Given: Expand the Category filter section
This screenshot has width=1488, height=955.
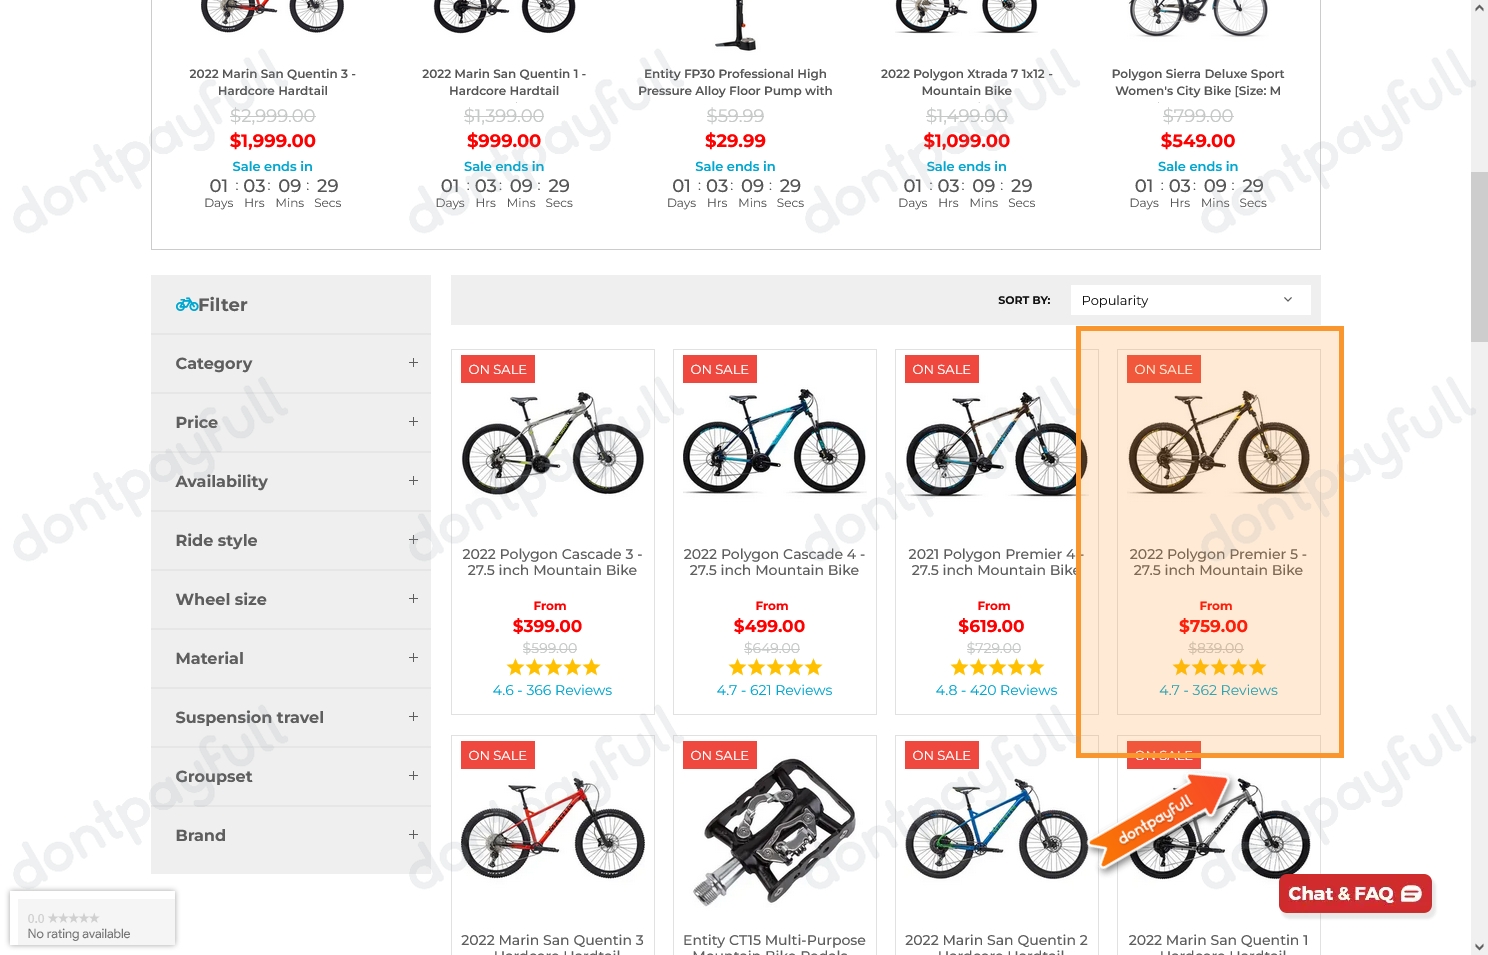Looking at the screenshot, I should click(x=413, y=363).
